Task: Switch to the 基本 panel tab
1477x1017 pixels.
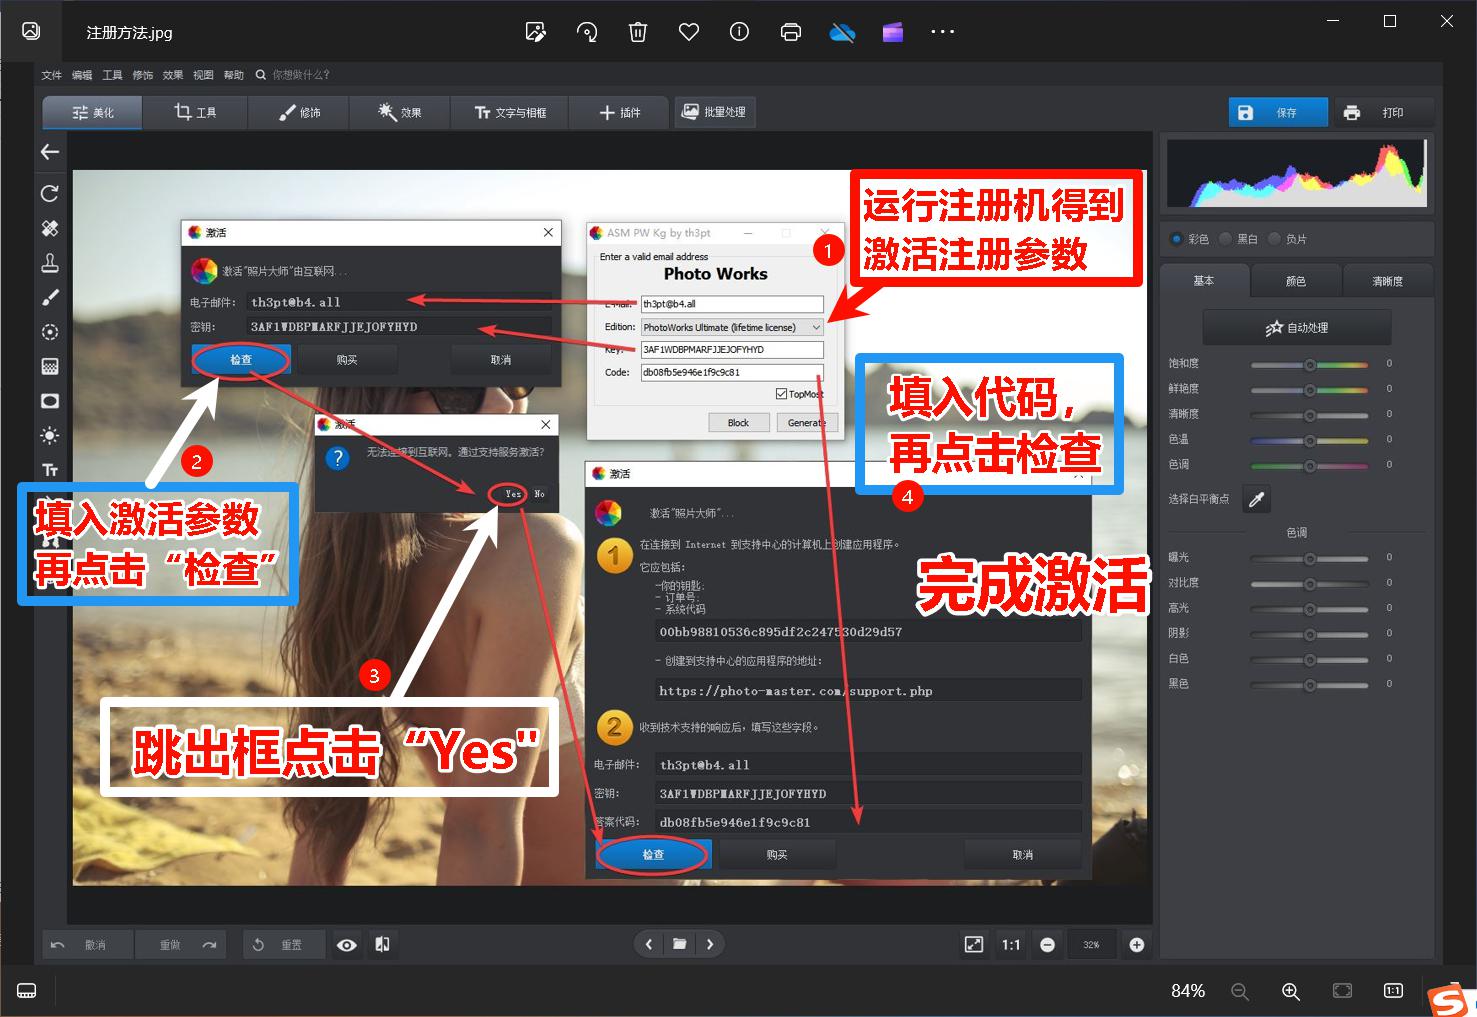Action: pyautogui.click(x=1204, y=281)
